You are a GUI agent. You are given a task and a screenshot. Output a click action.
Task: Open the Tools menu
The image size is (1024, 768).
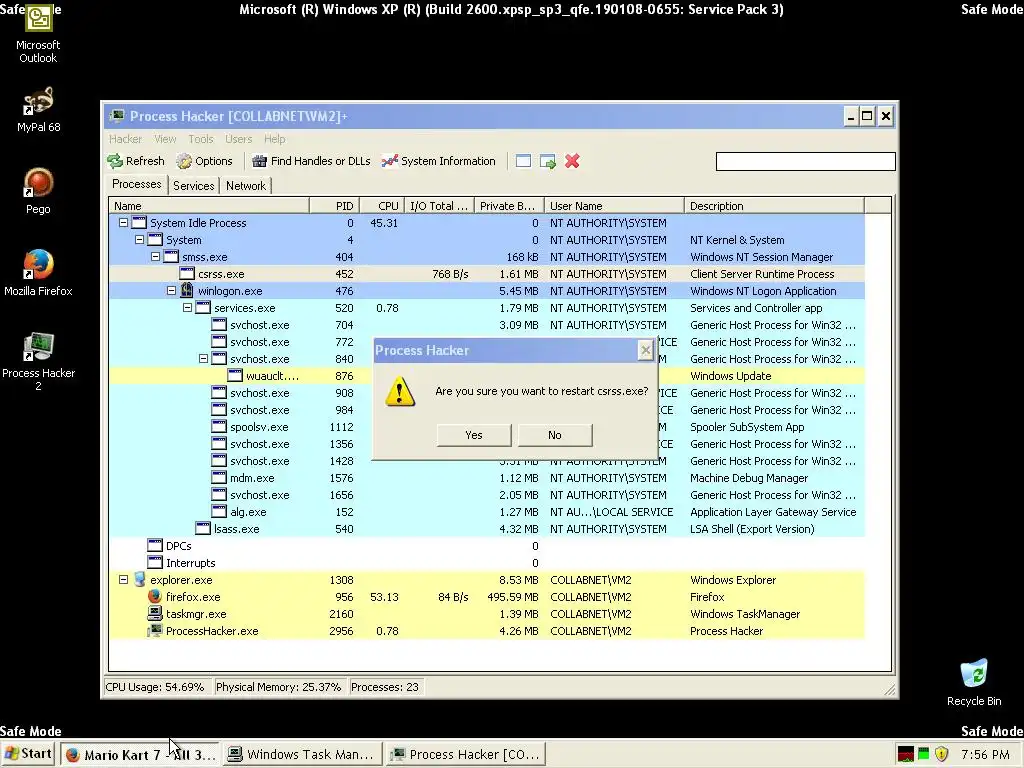pos(200,139)
